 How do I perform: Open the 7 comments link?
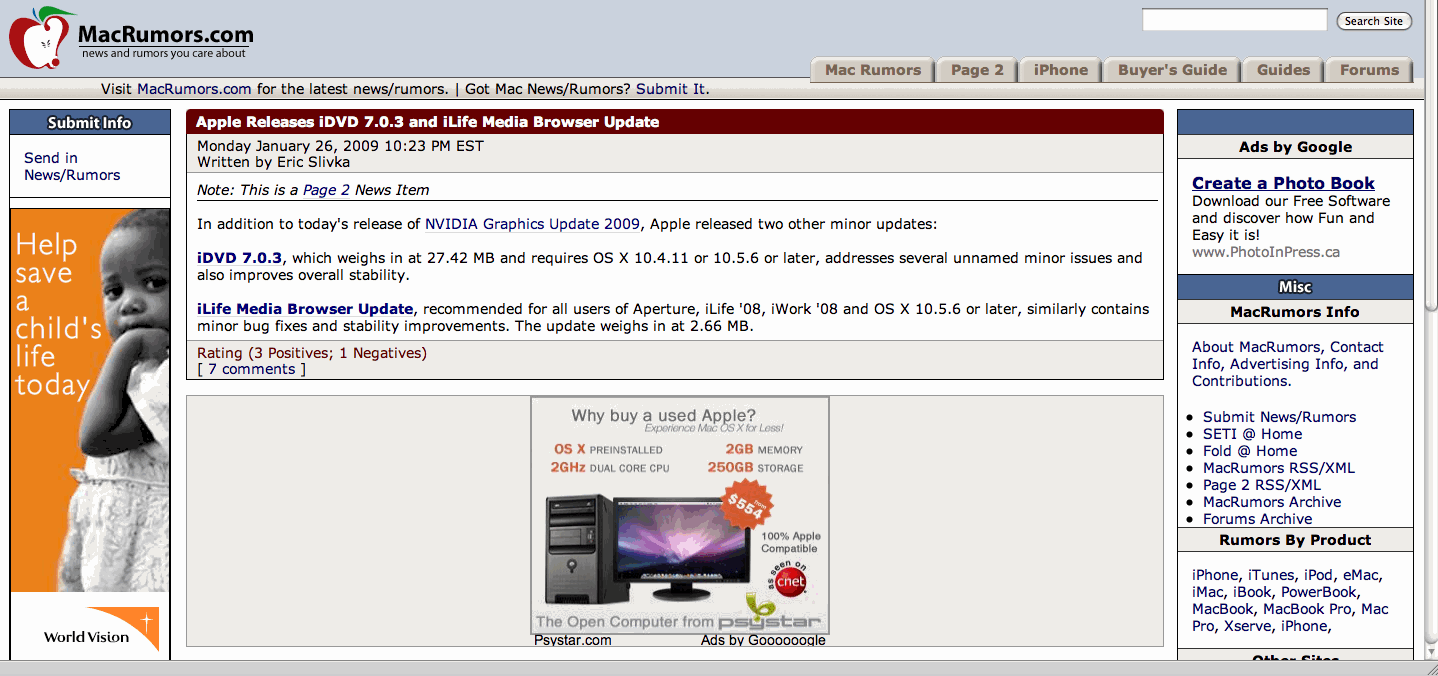click(x=251, y=369)
